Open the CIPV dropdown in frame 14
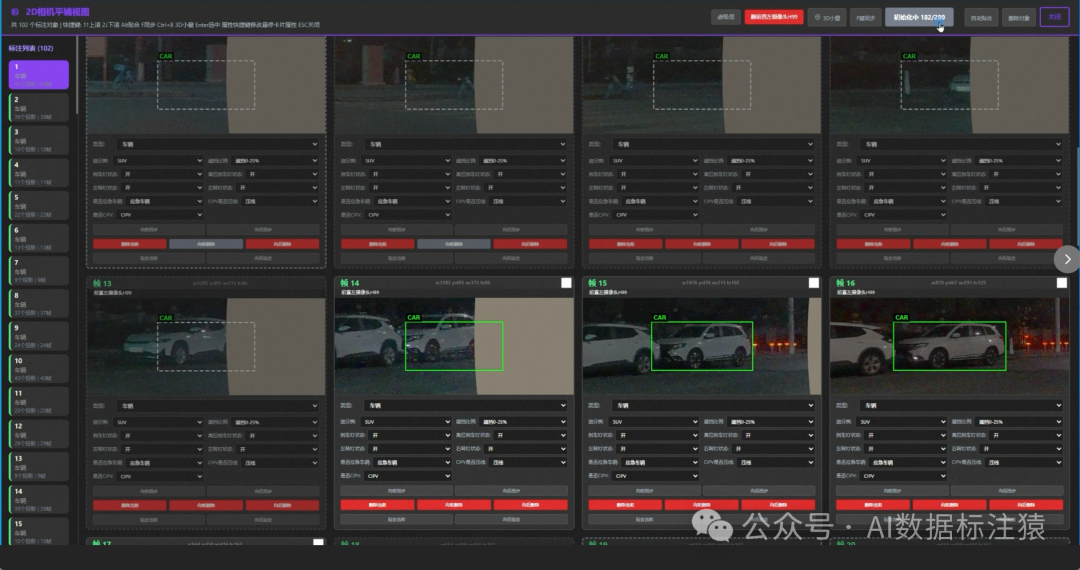 point(408,476)
